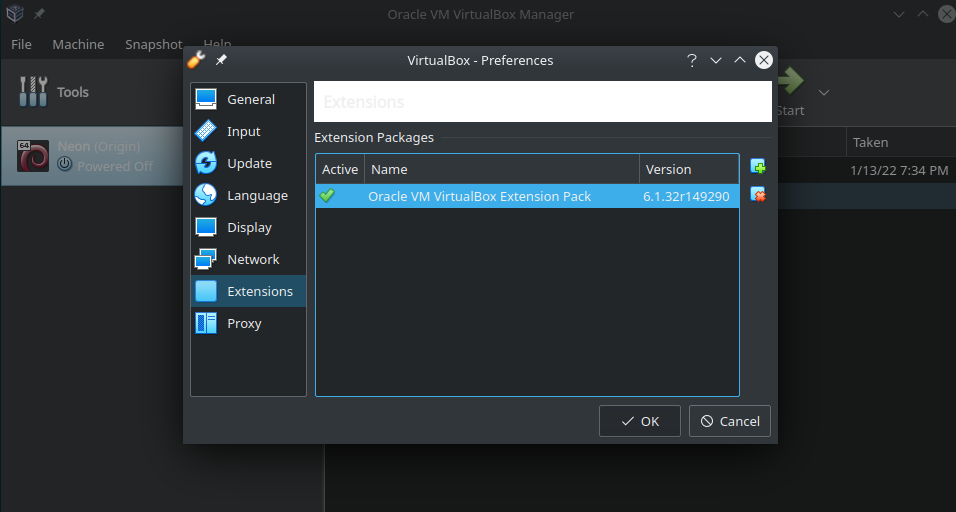Sort extensions by Version column
Viewport: 956px width, 512px height.
pyautogui.click(x=689, y=169)
